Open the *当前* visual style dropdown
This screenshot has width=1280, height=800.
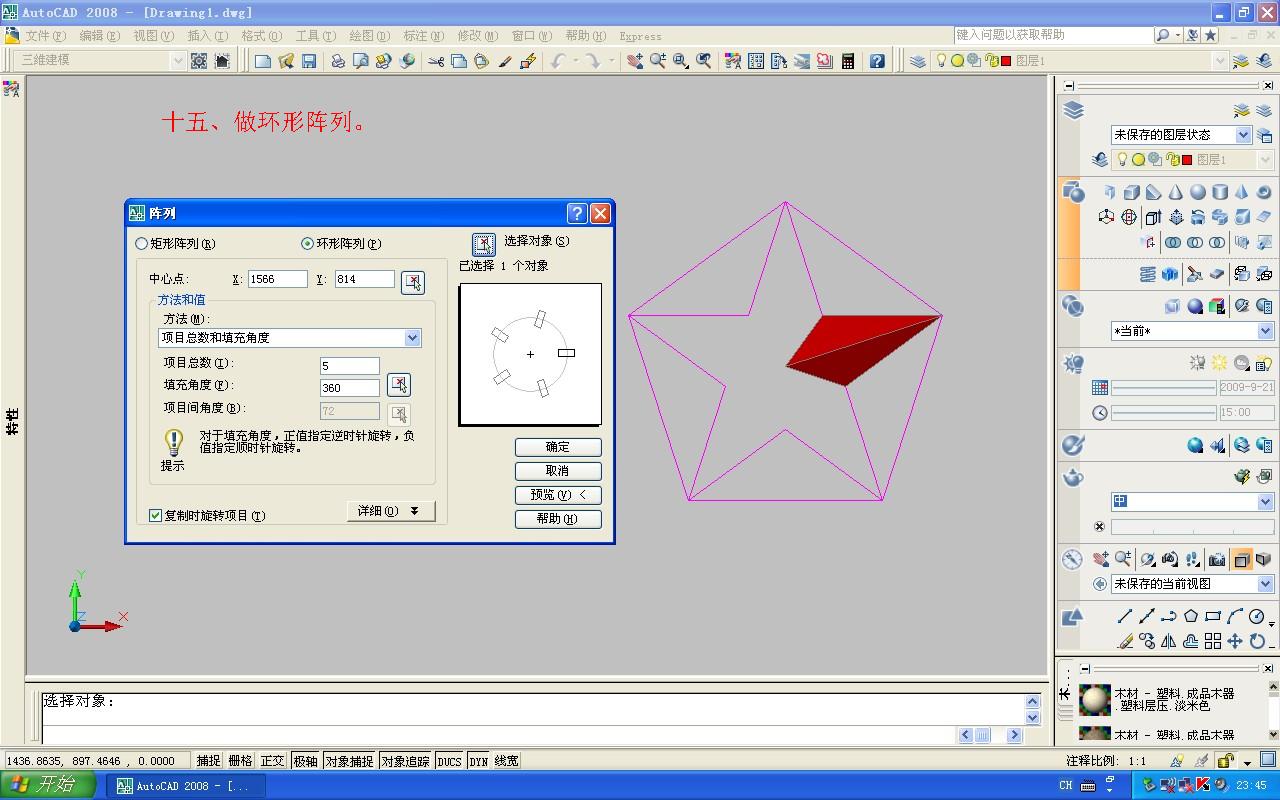pyautogui.click(x=1192, y=331)
